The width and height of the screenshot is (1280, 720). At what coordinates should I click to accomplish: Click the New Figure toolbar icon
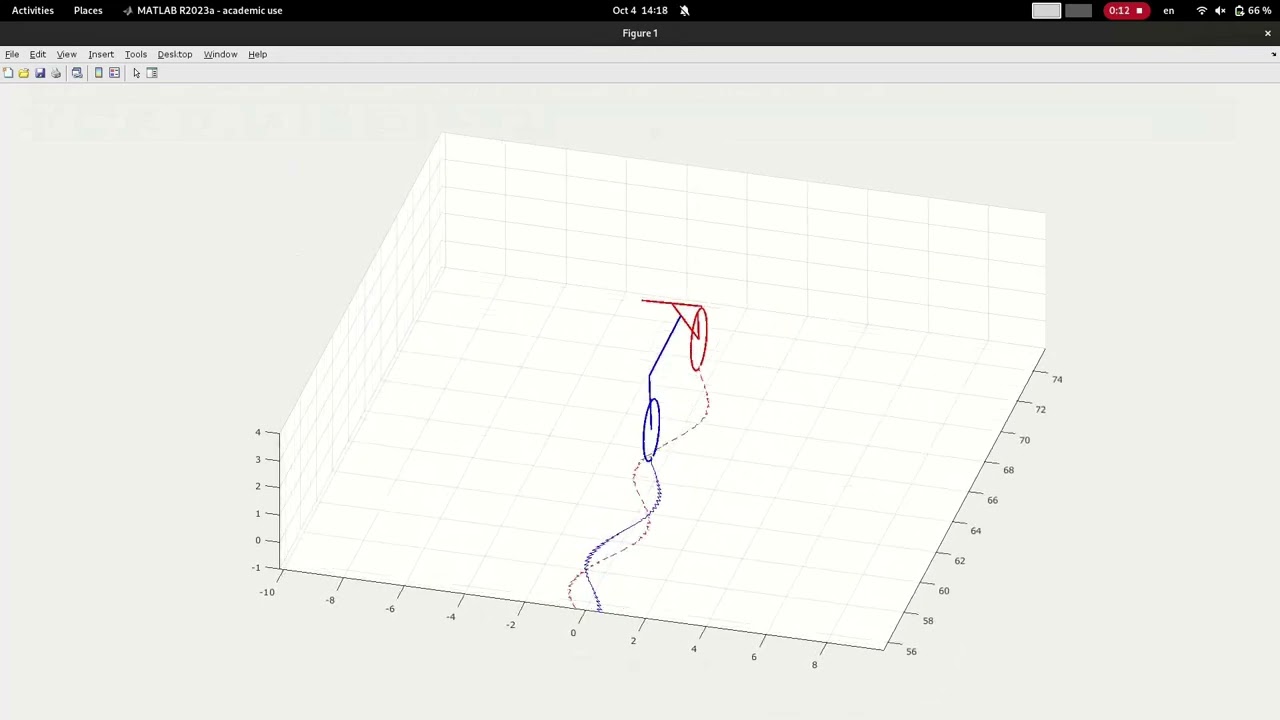[x=8, y=73]
